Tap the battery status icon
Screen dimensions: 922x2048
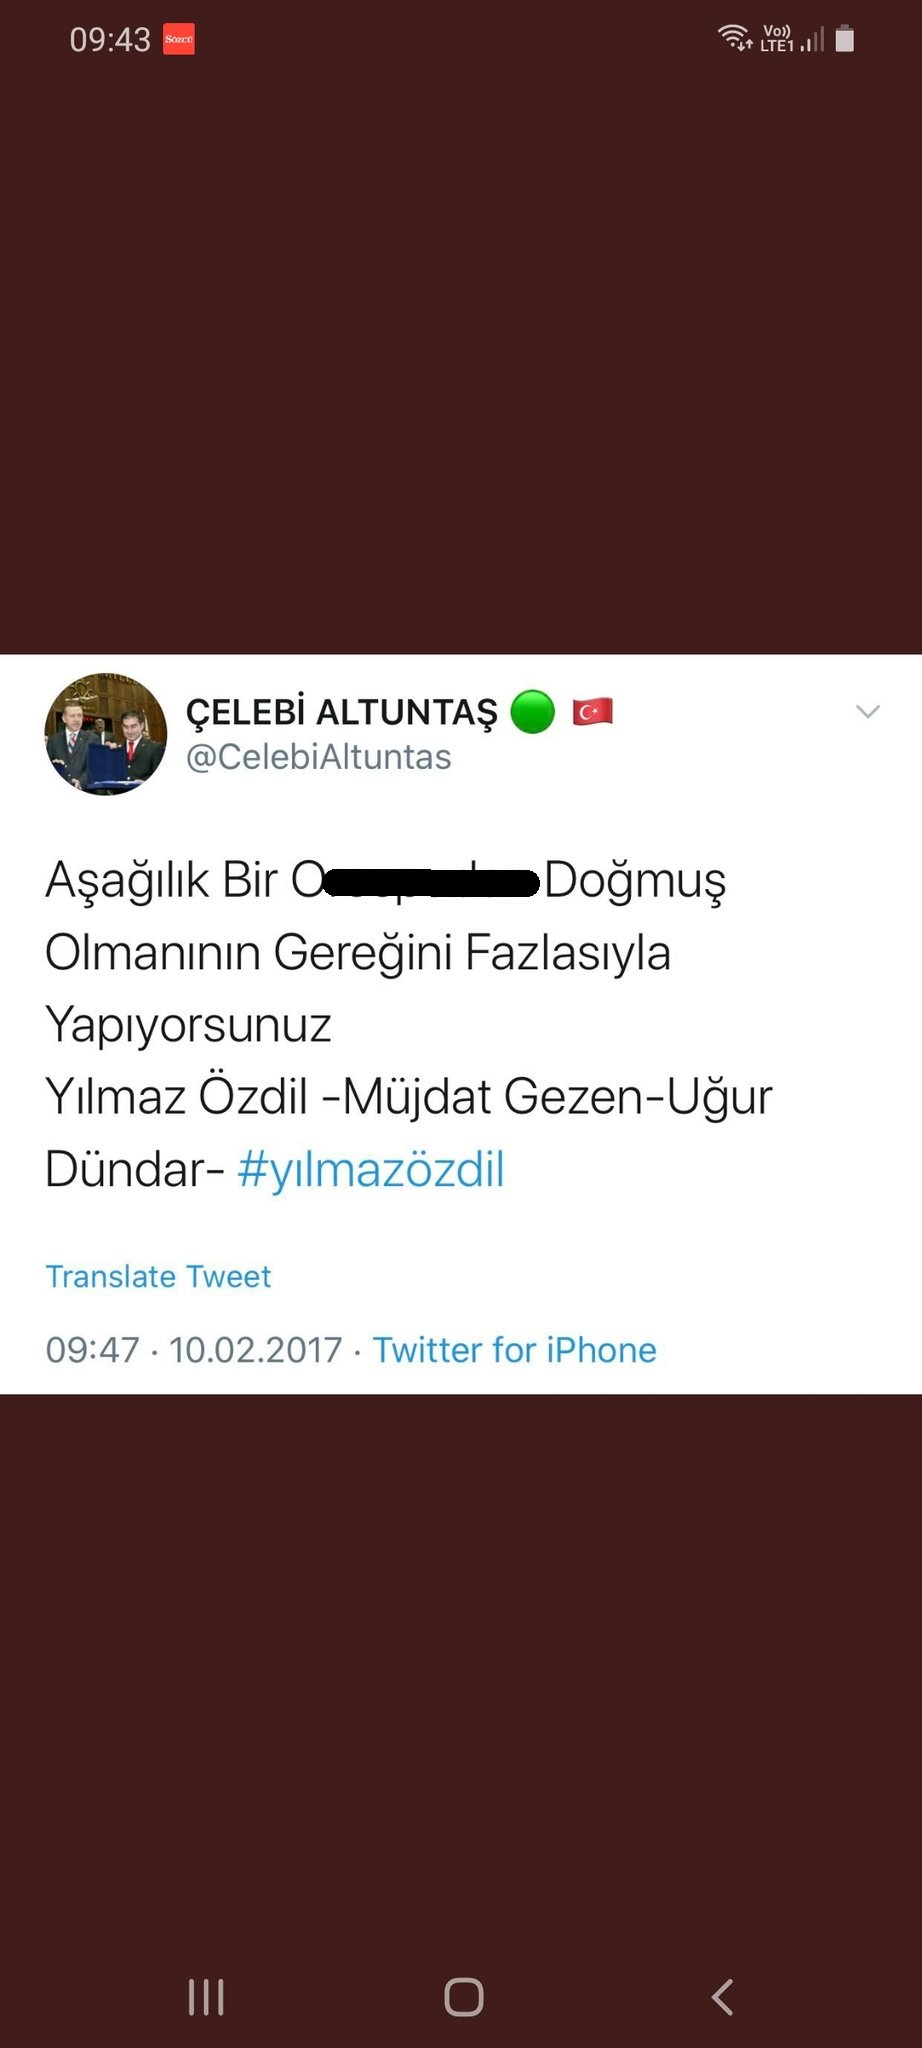[845, 38]
